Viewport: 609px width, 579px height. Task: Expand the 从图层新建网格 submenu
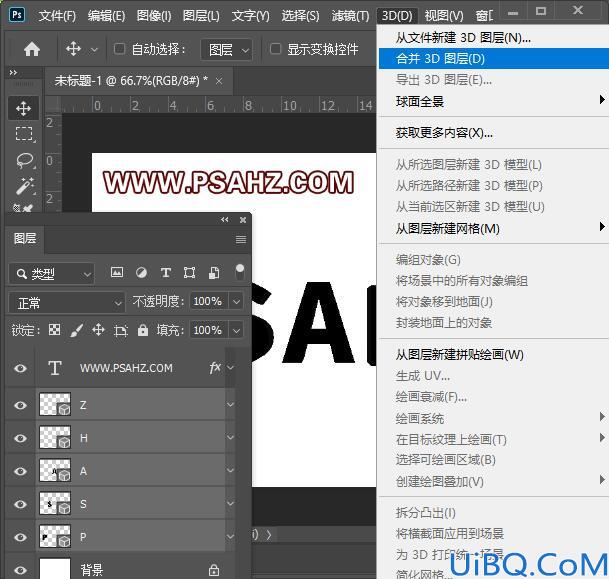[494, 228]
